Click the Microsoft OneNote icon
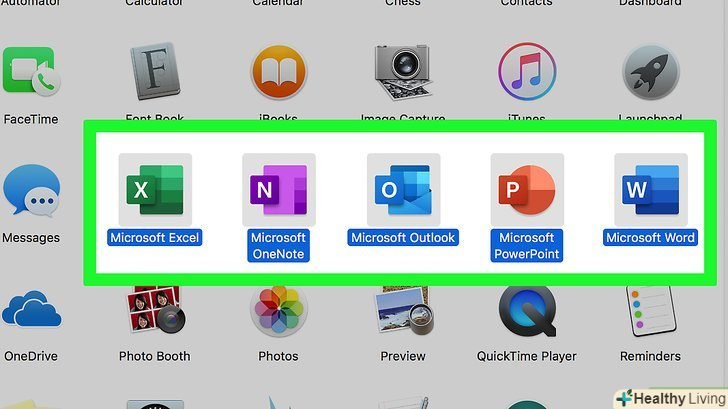728x409 pixels. pyautogui.click(x=279, y=190)
